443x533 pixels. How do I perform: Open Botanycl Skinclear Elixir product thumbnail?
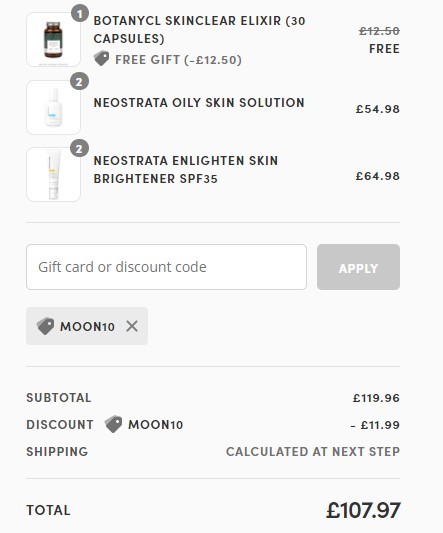tap(53, 39)
